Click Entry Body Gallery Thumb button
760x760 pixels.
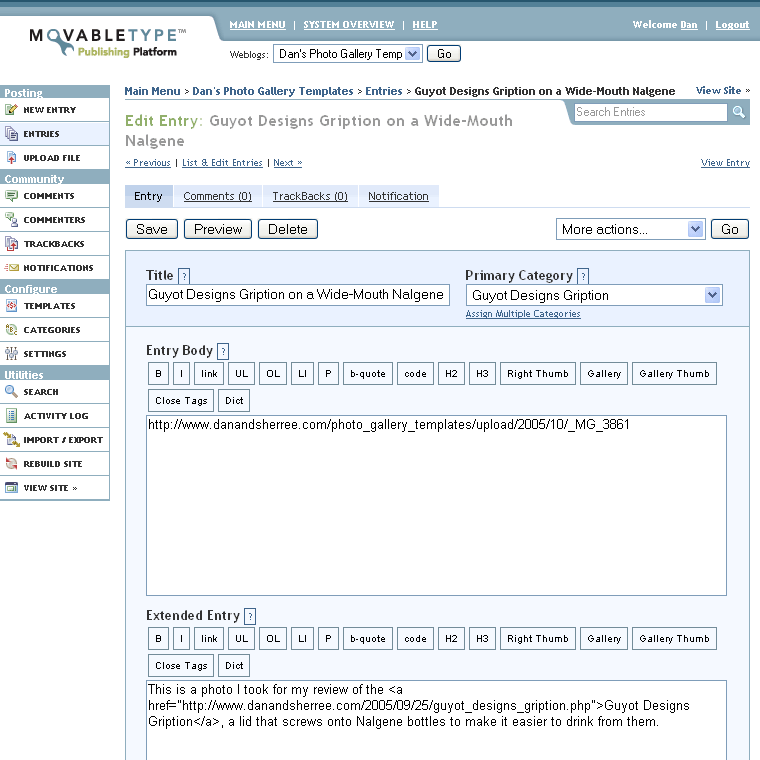click(674, 374)
